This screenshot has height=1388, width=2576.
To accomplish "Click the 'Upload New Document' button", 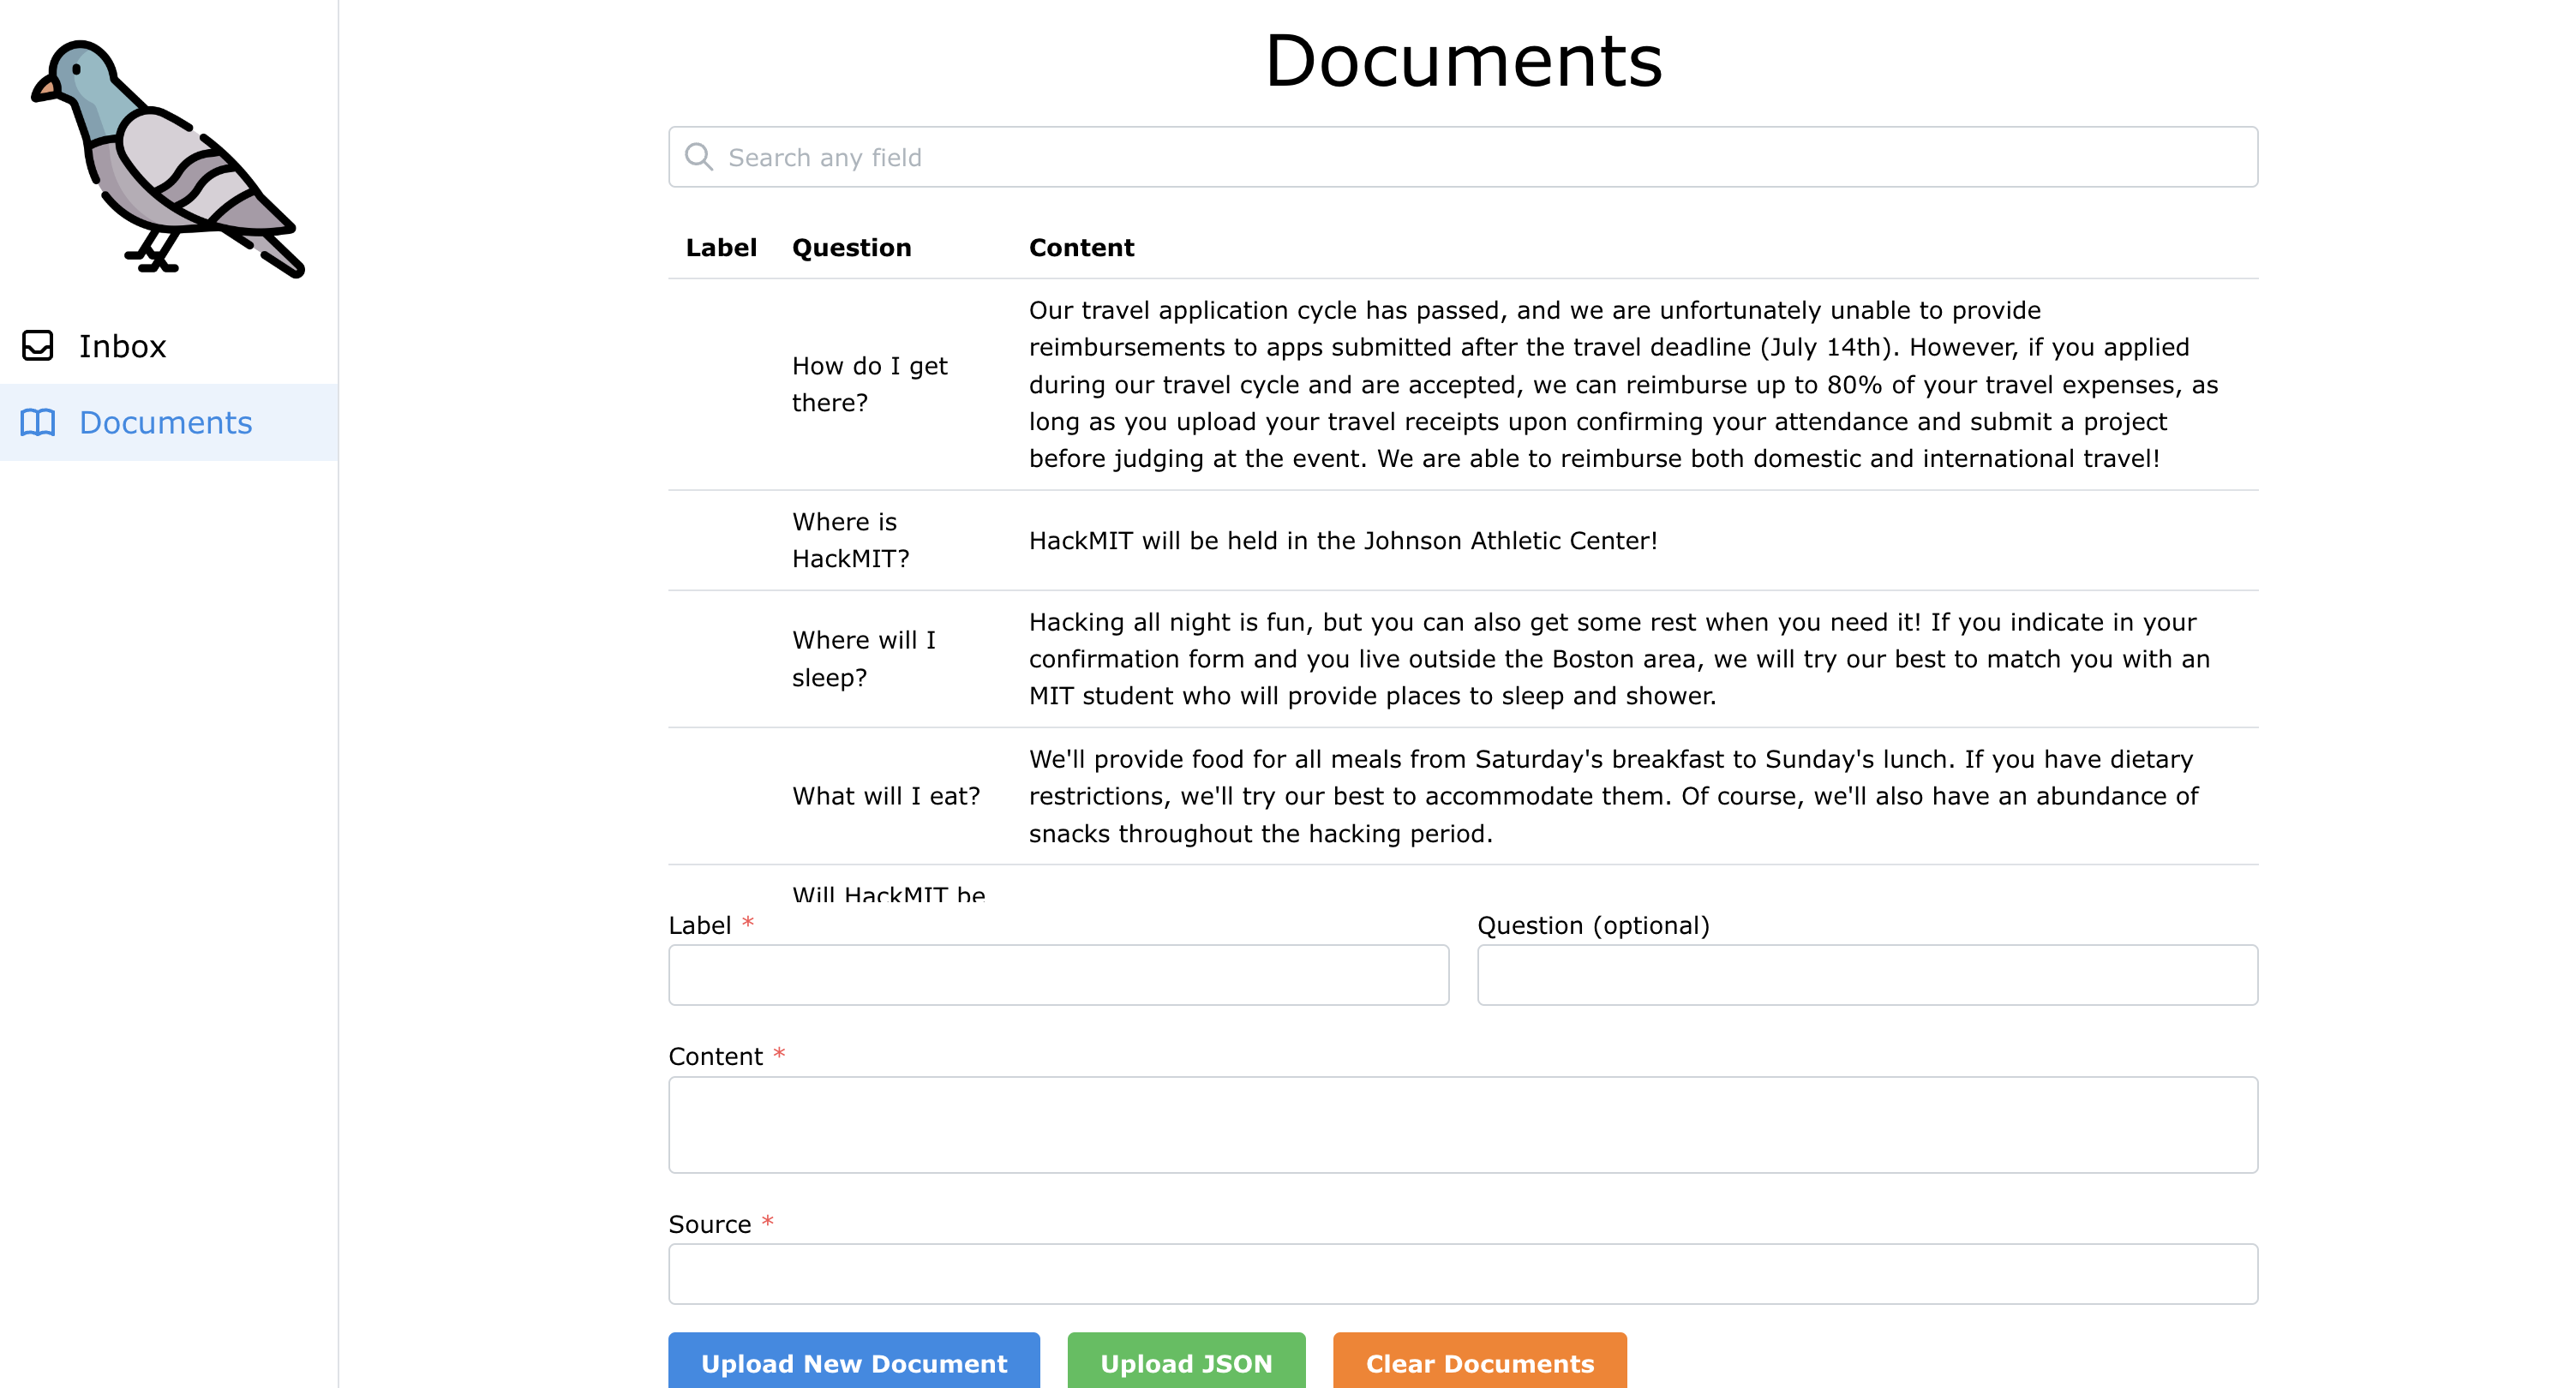I will point(854,1363).
